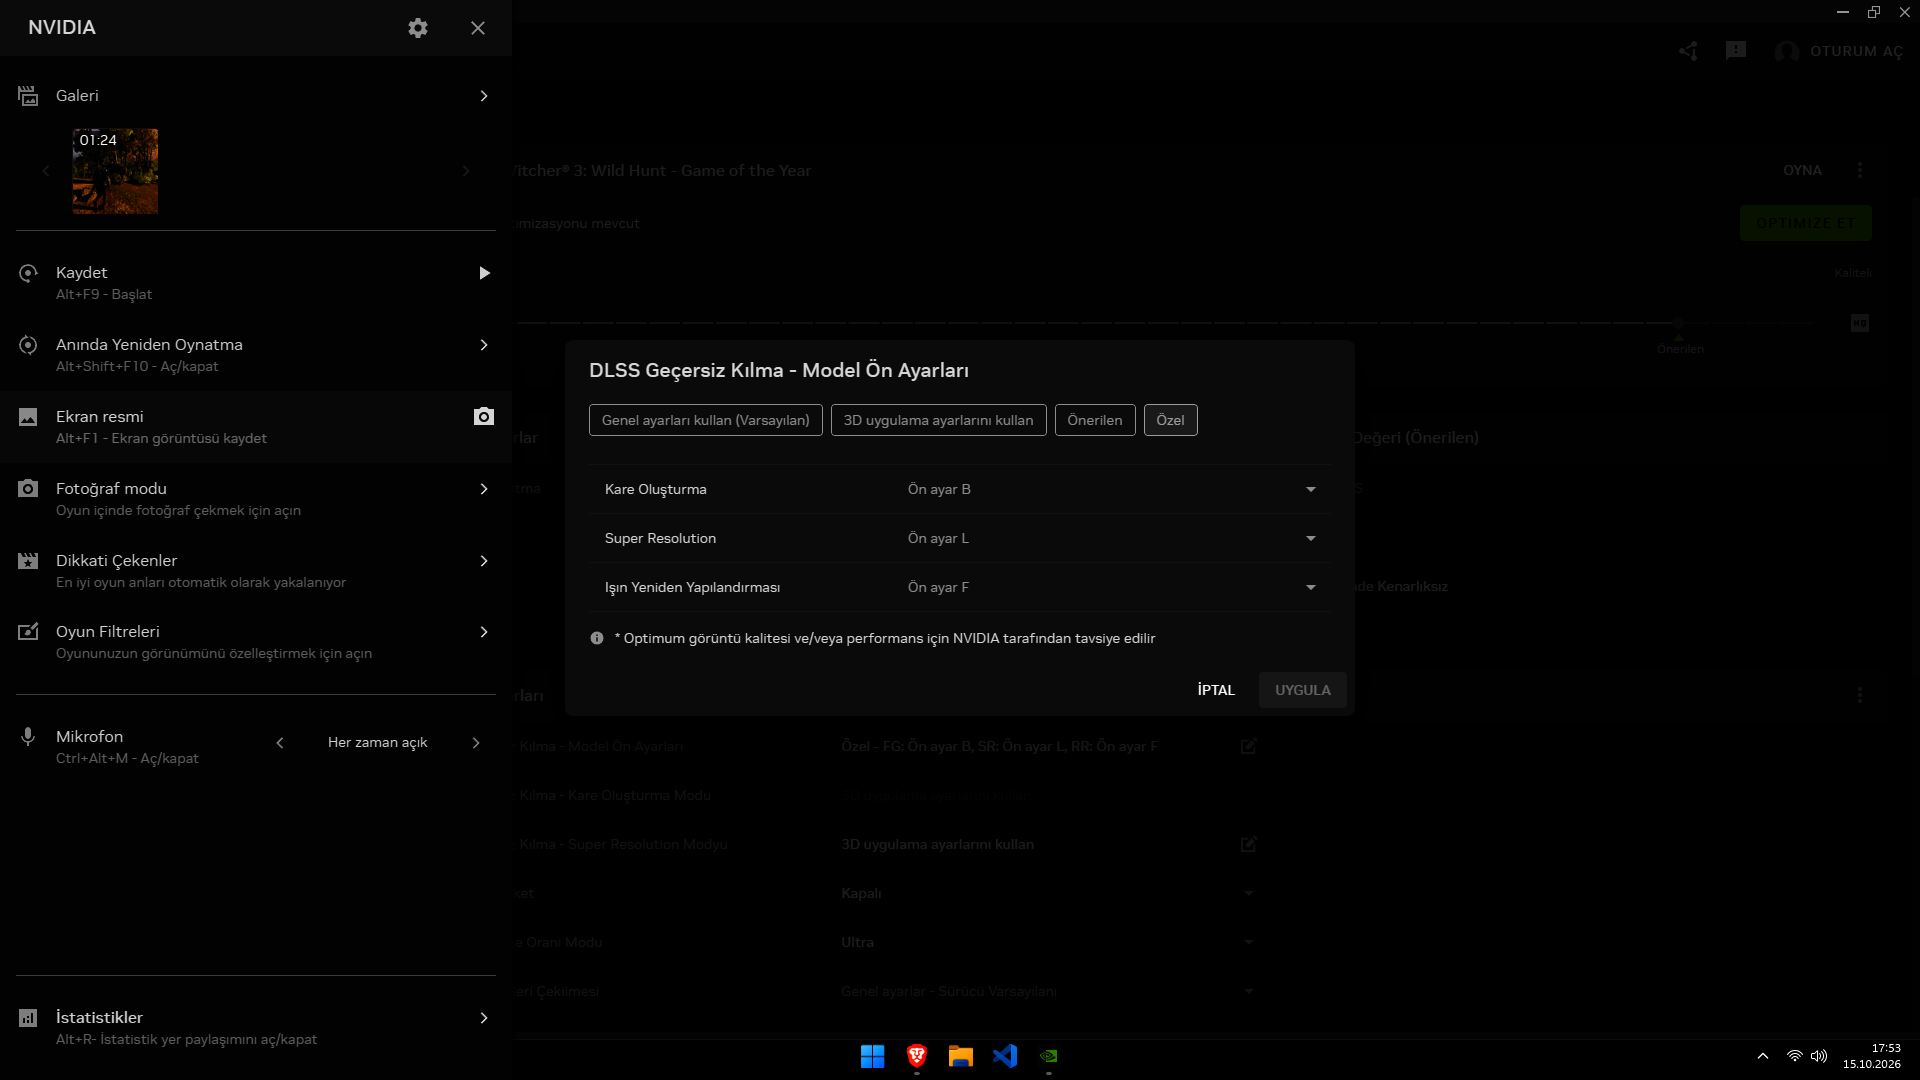The image size is (1920, 1080).
Task: Click the Mikrofon icon
Action: (28, 737)
